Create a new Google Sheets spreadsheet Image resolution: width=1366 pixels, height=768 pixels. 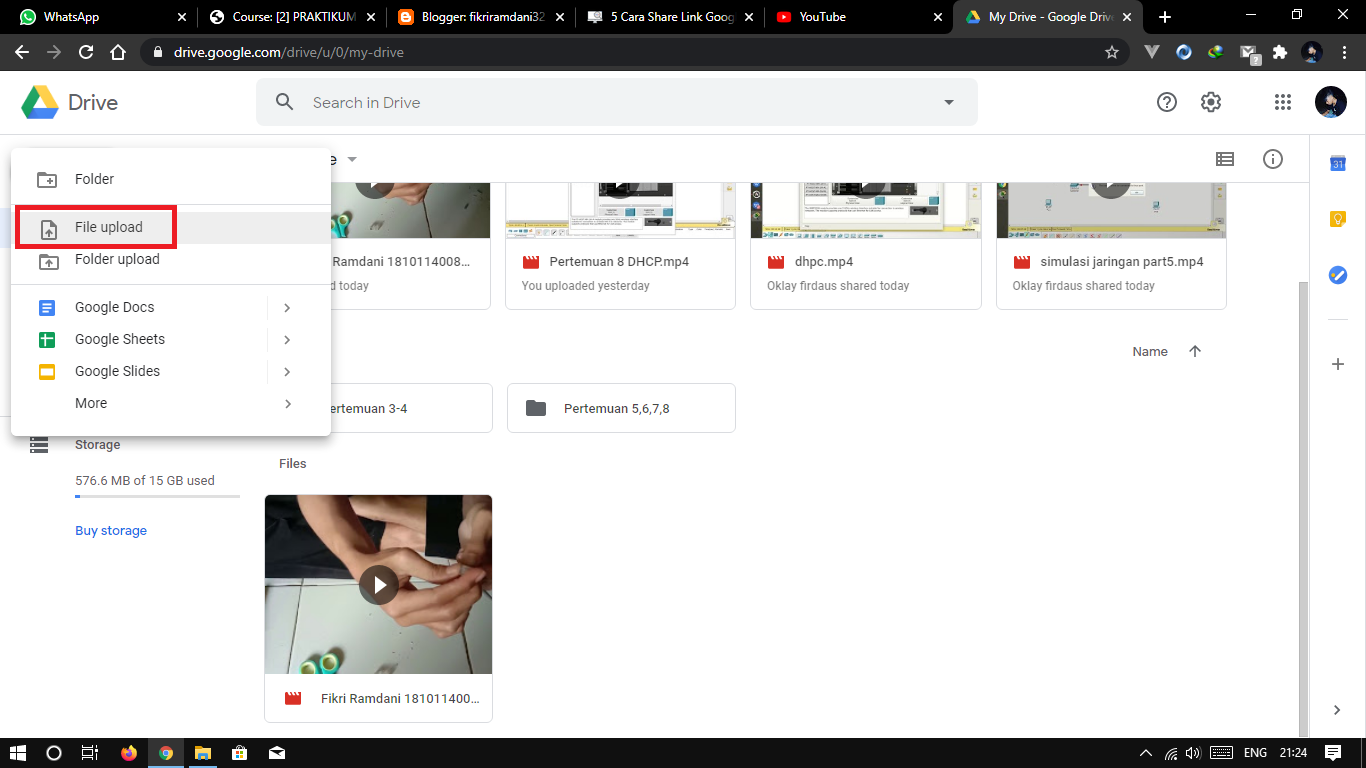pos(139,339)
